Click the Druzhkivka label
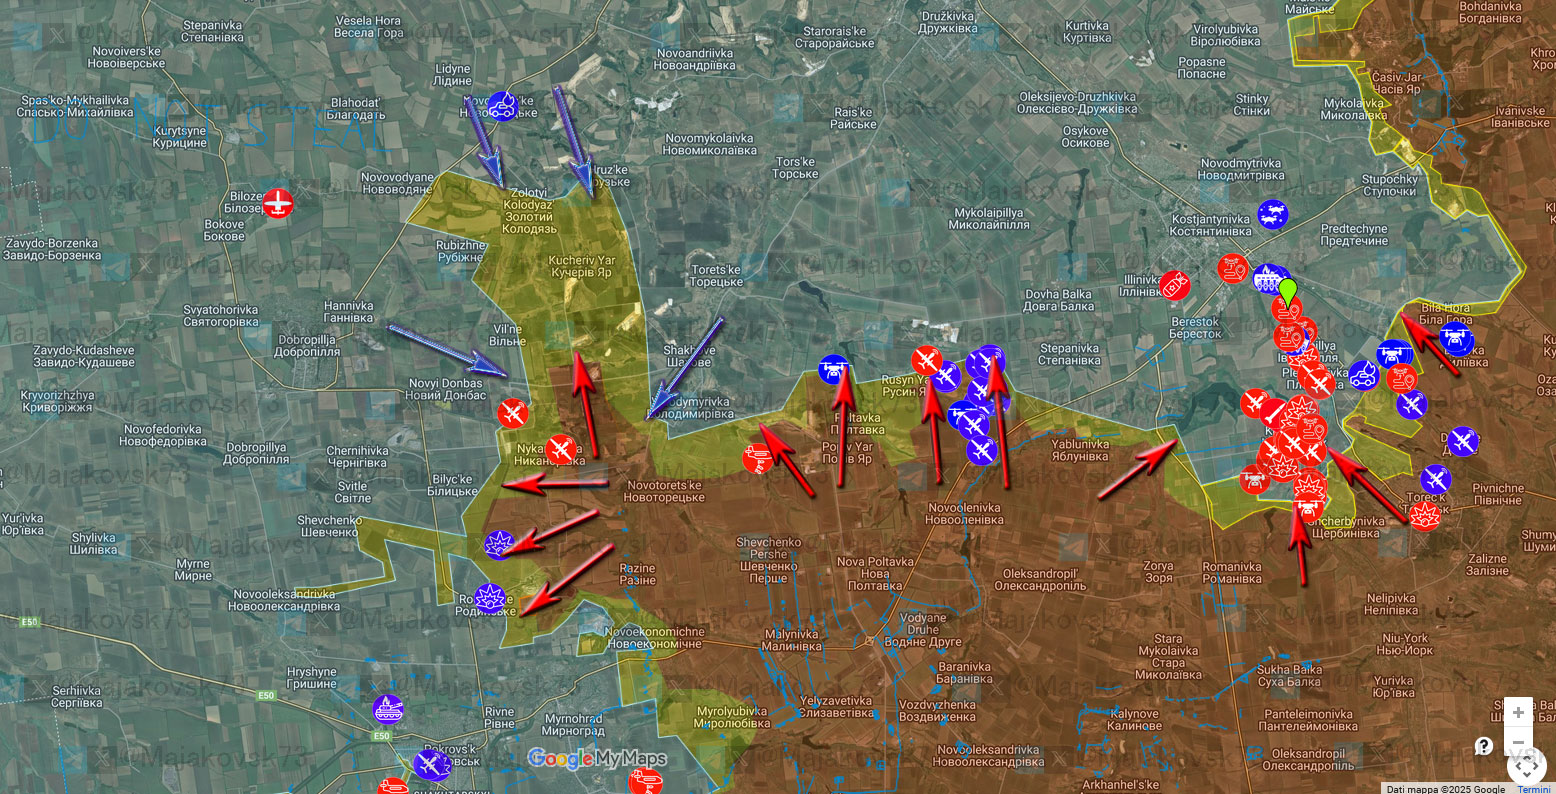Image resolution: width=1556 pixels, height=794 pixels. click(x=948, y=22)
